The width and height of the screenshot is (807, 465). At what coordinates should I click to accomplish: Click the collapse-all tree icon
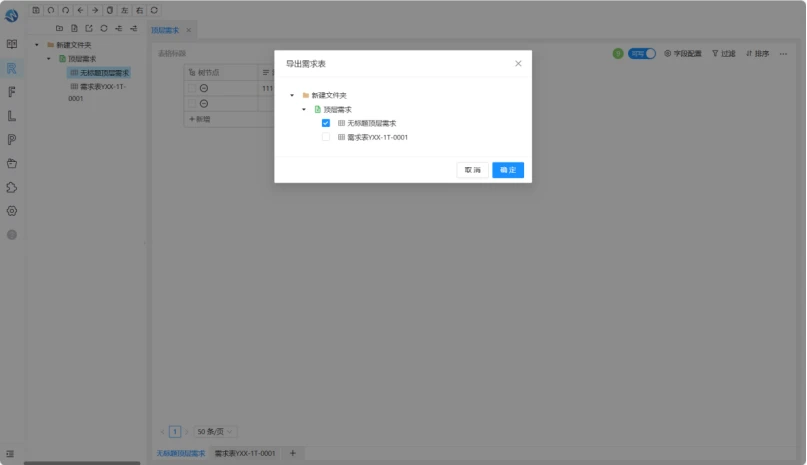[119, 28]
